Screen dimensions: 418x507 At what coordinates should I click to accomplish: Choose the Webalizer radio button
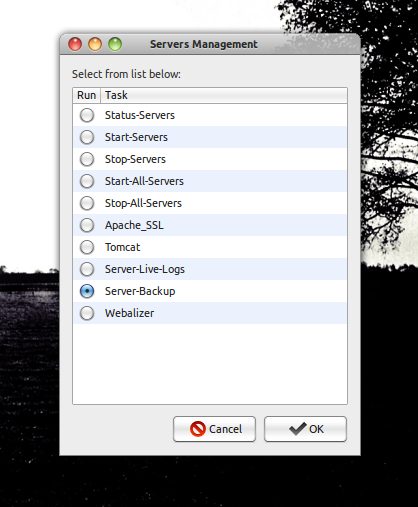point(87,313)
